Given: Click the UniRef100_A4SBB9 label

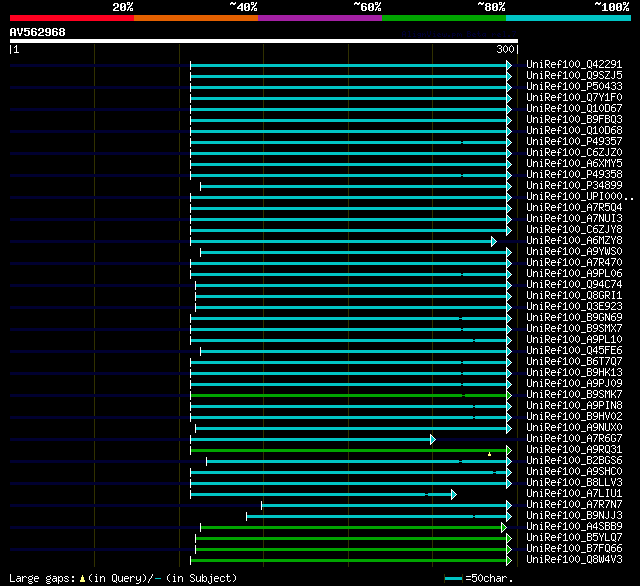Looking at the screenshot, I should coord(574,527).
